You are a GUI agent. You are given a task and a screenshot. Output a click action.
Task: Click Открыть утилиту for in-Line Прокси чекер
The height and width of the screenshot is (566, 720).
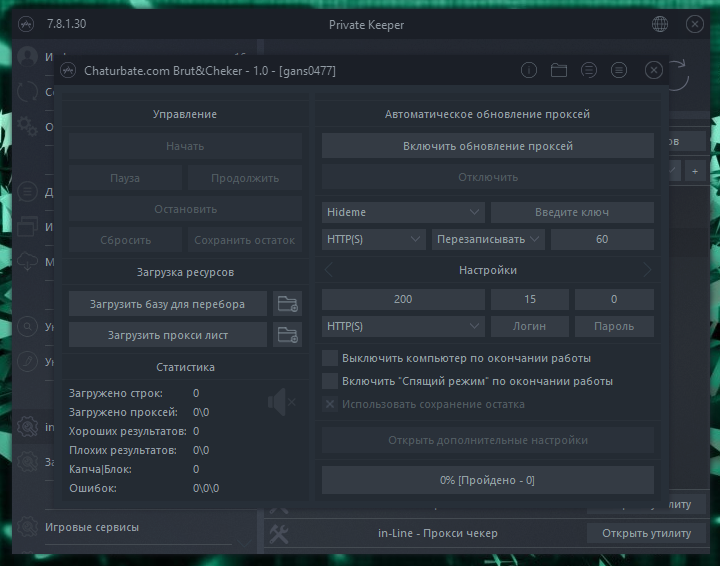tap(645, 533)
